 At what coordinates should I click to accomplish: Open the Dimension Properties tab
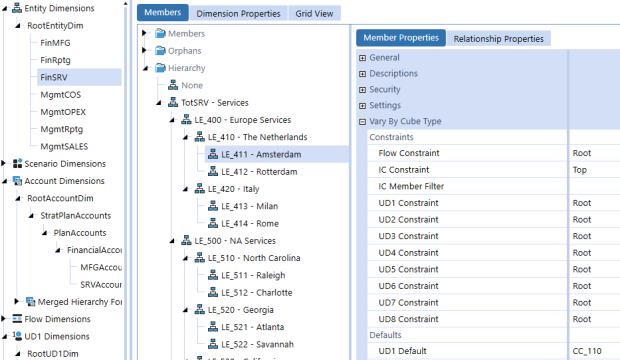point(238,13)
